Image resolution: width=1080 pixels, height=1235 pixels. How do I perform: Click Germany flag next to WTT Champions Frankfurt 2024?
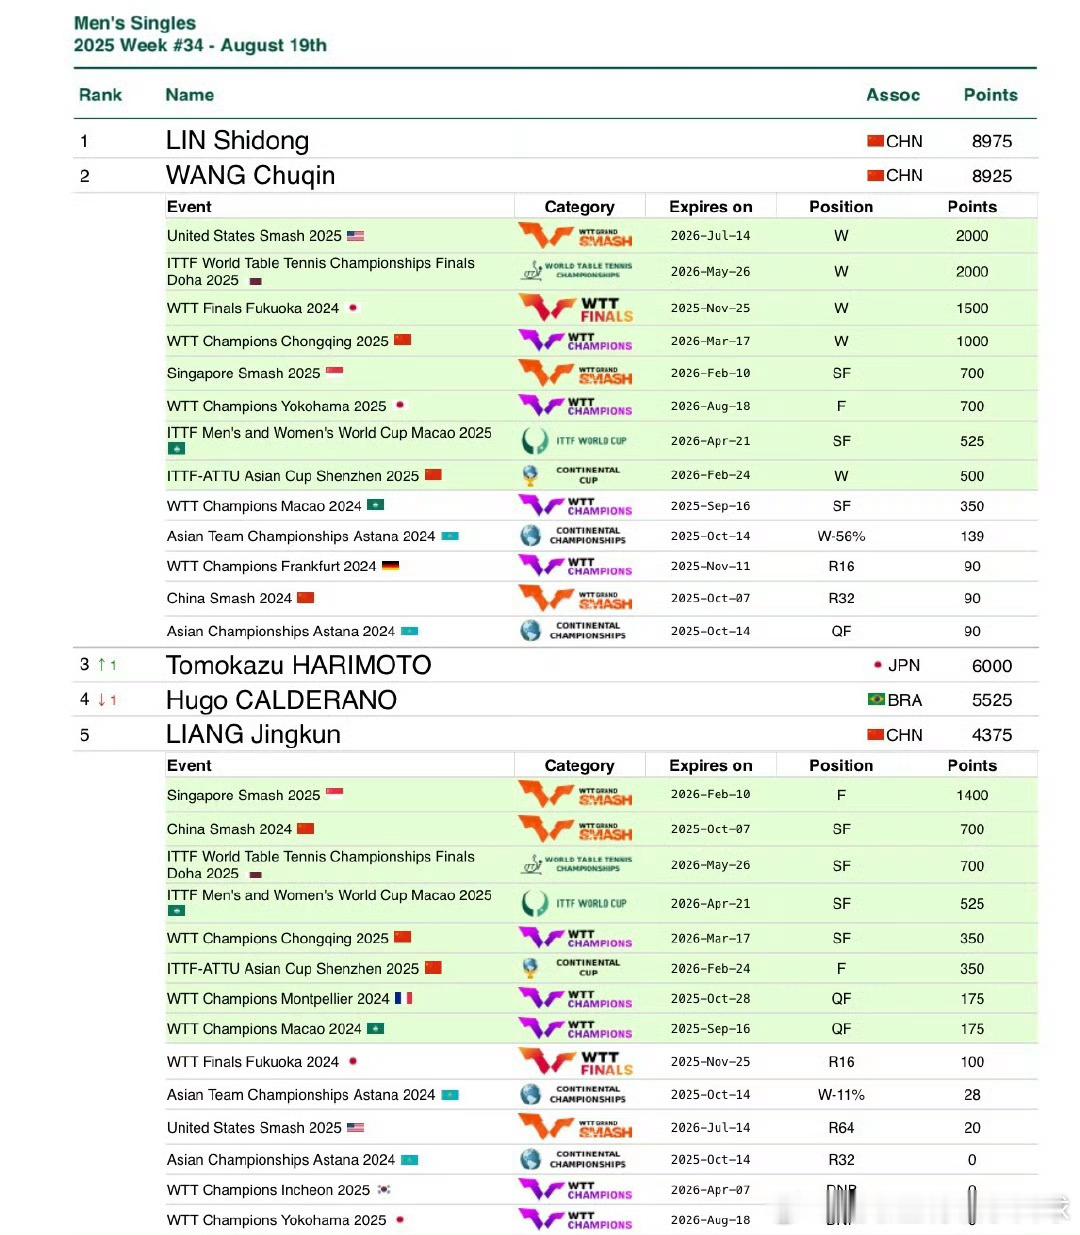[390, 566]
